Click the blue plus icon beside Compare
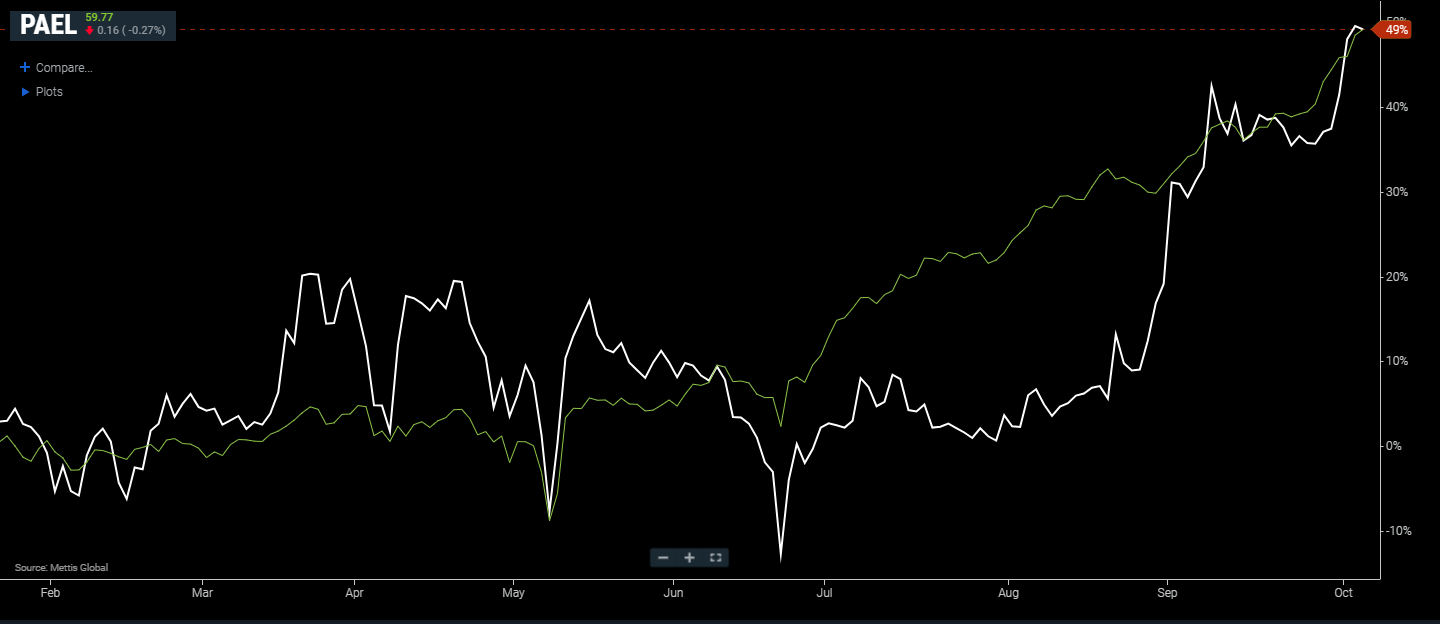Image resolution: width=1440 pixels, height=624 pixels. tap(25, 68)
